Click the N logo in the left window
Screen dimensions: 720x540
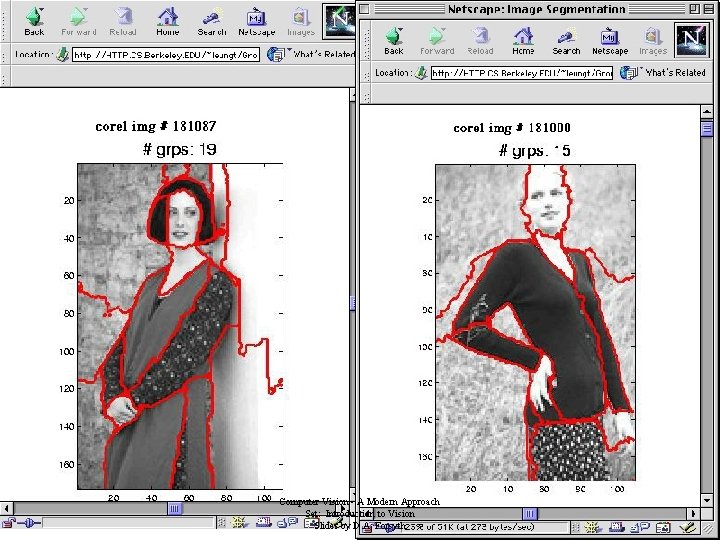click(338, 21)
